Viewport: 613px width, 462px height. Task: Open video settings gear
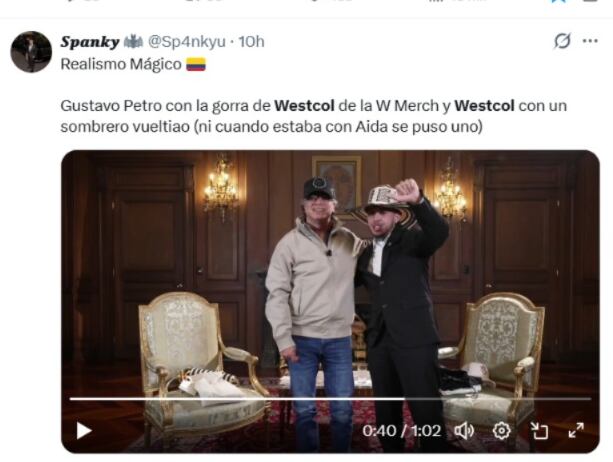(502, 431)
